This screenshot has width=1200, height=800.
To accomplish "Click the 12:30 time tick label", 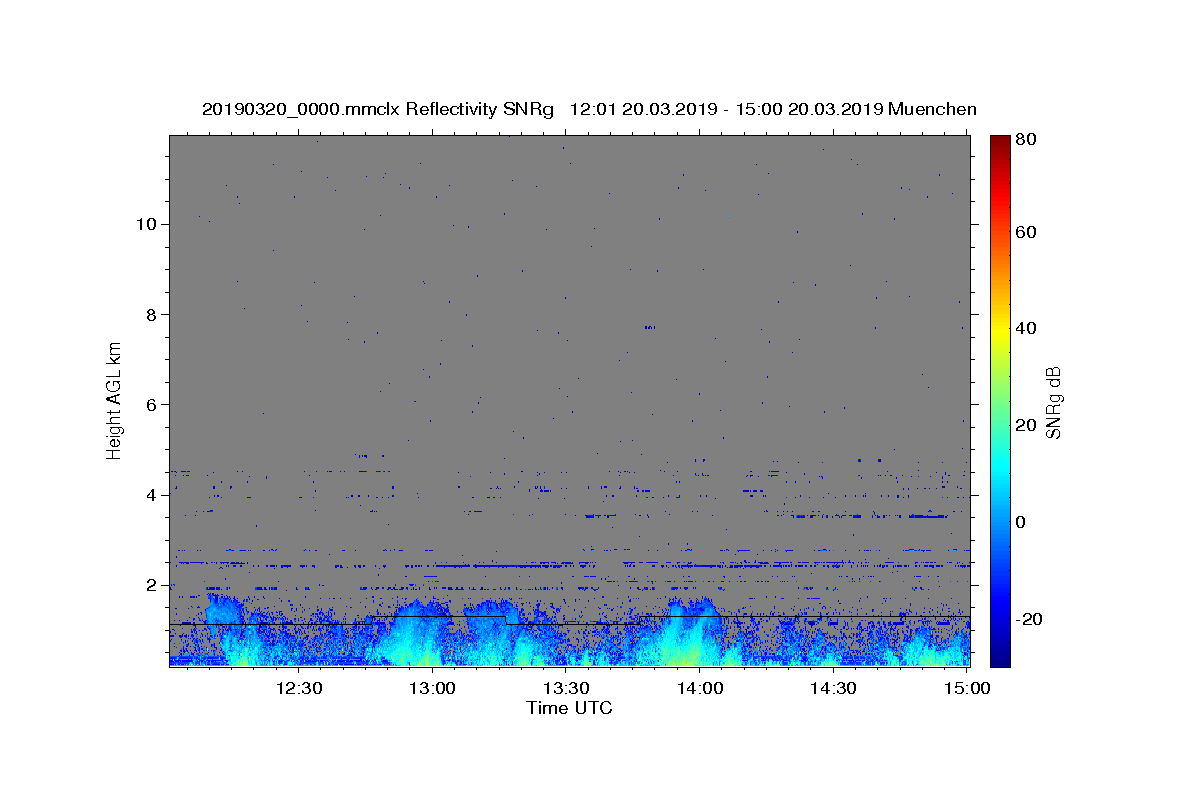I will (x=298, y=688).
